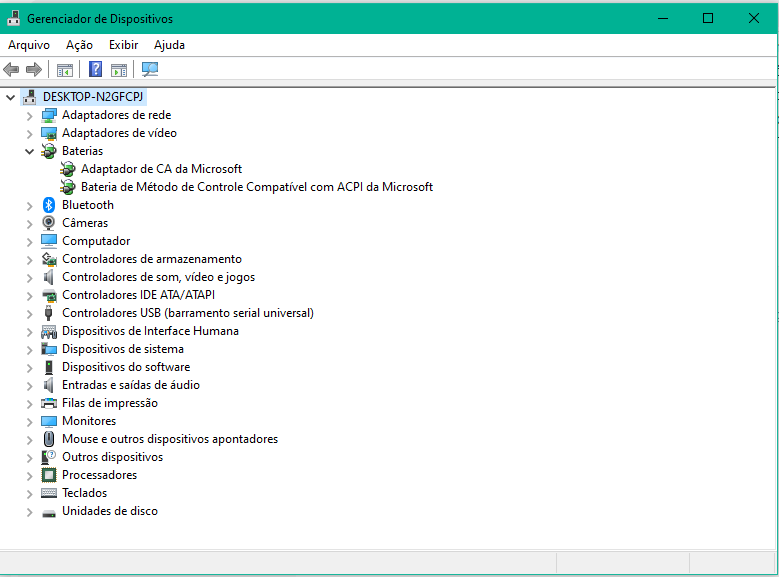The width and height of the screenshot is (779, 577).
Task: Expand Controladores USB chevron
Action: [29, 314]
